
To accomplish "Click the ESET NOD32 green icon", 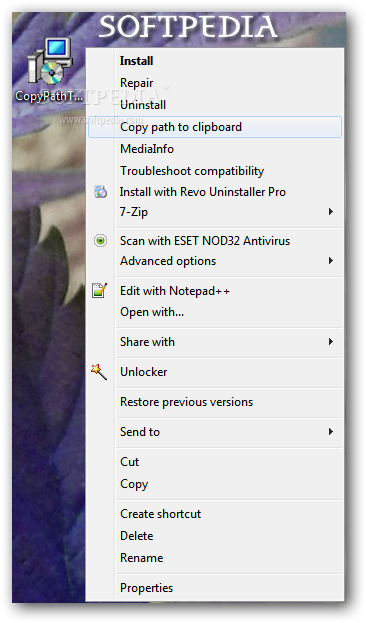I will (100, 240).
